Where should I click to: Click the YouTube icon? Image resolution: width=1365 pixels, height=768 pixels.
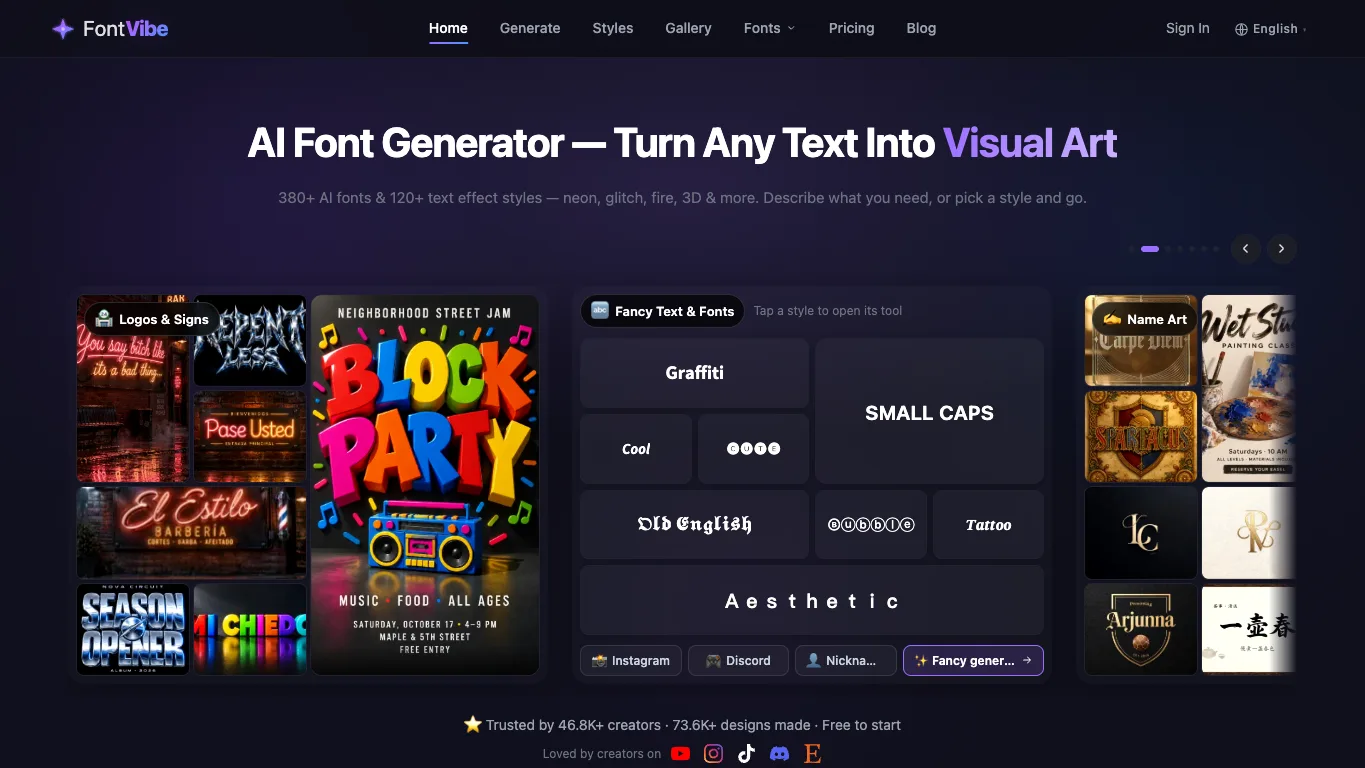[681, 754]
